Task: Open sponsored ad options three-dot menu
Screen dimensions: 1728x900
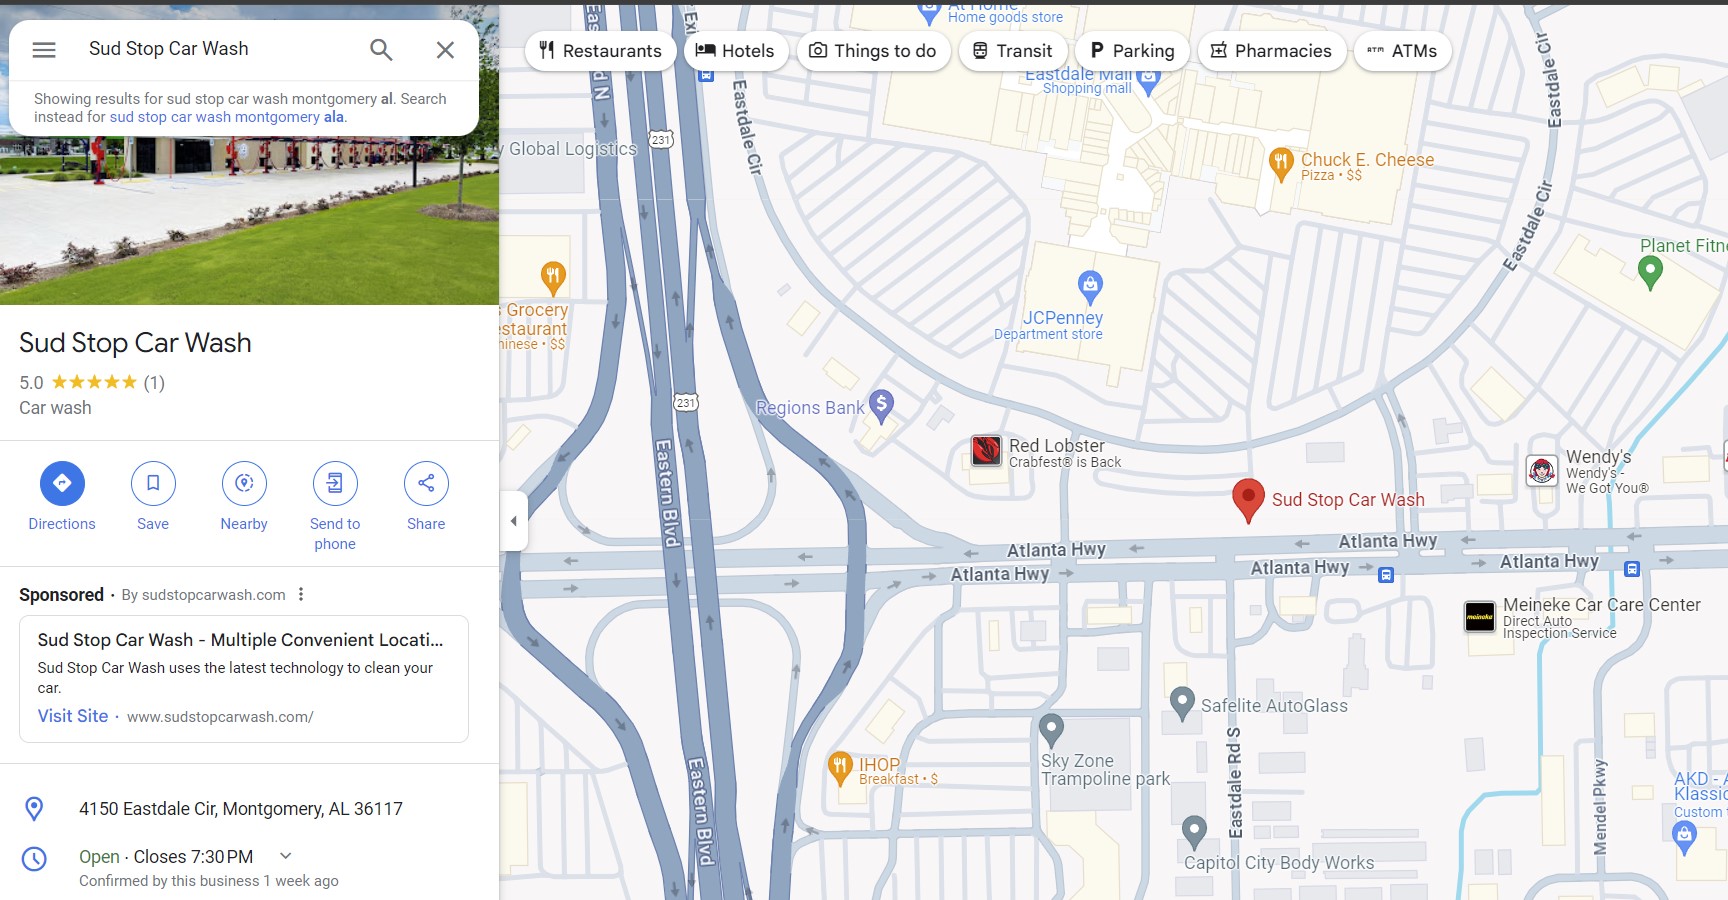Action: click(300, 594)
